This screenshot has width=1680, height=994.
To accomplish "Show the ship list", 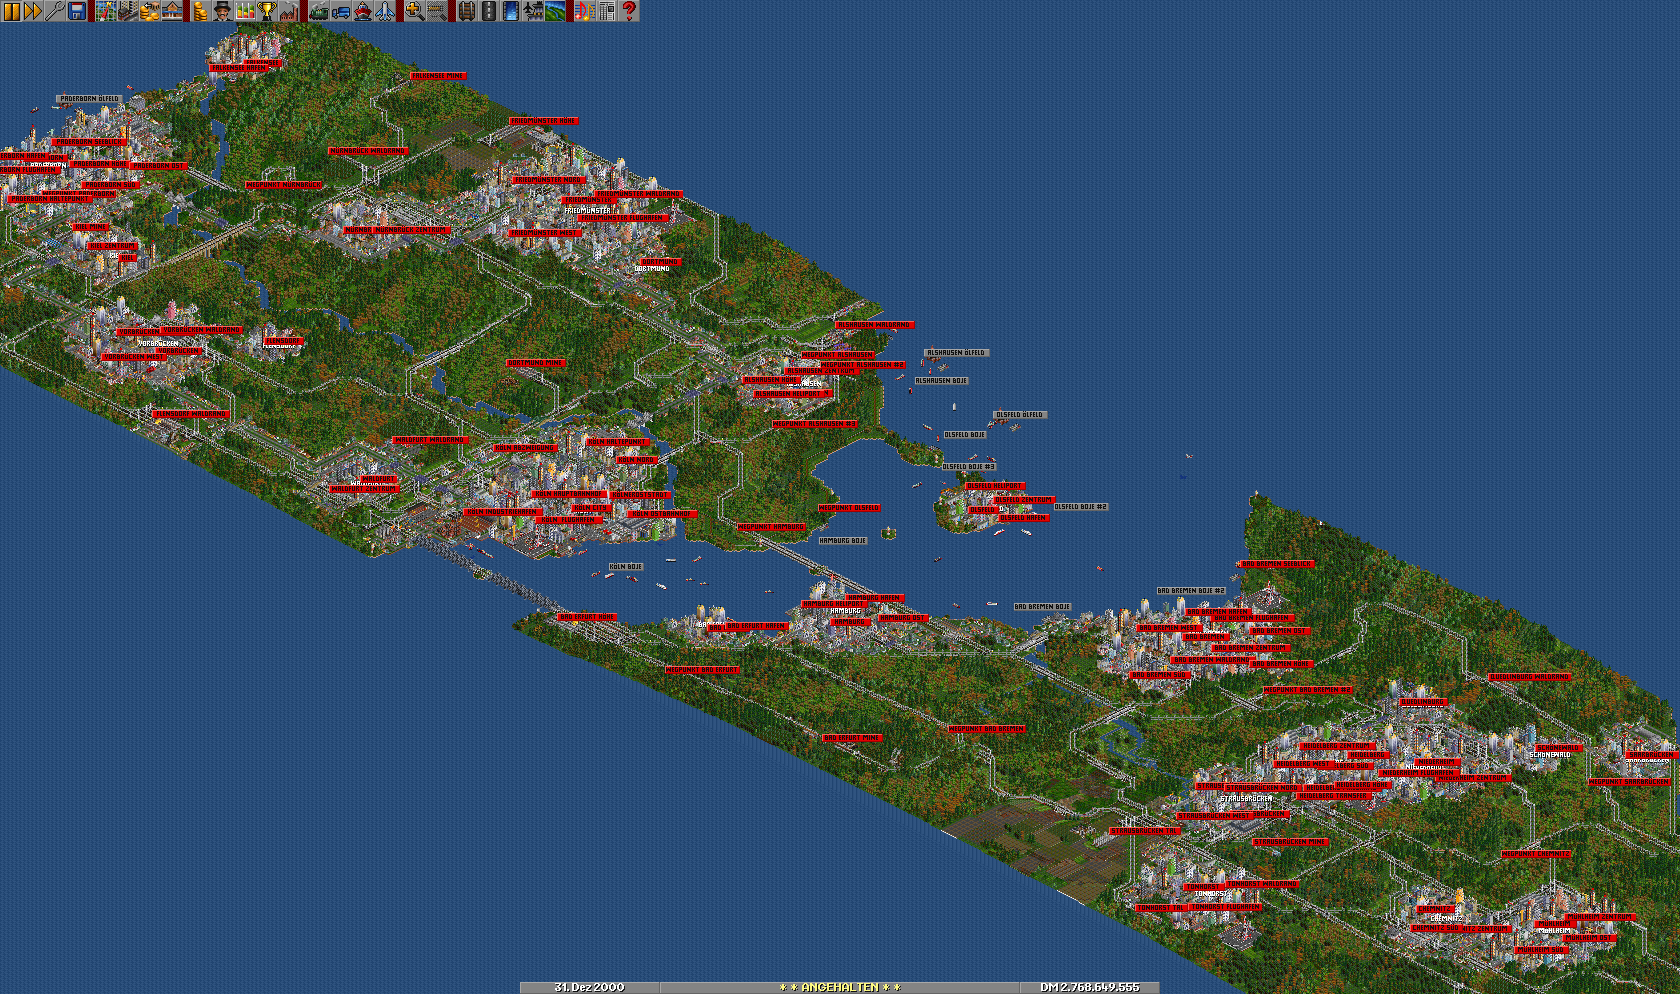I will pyautogui.click(x=363, y=11).
